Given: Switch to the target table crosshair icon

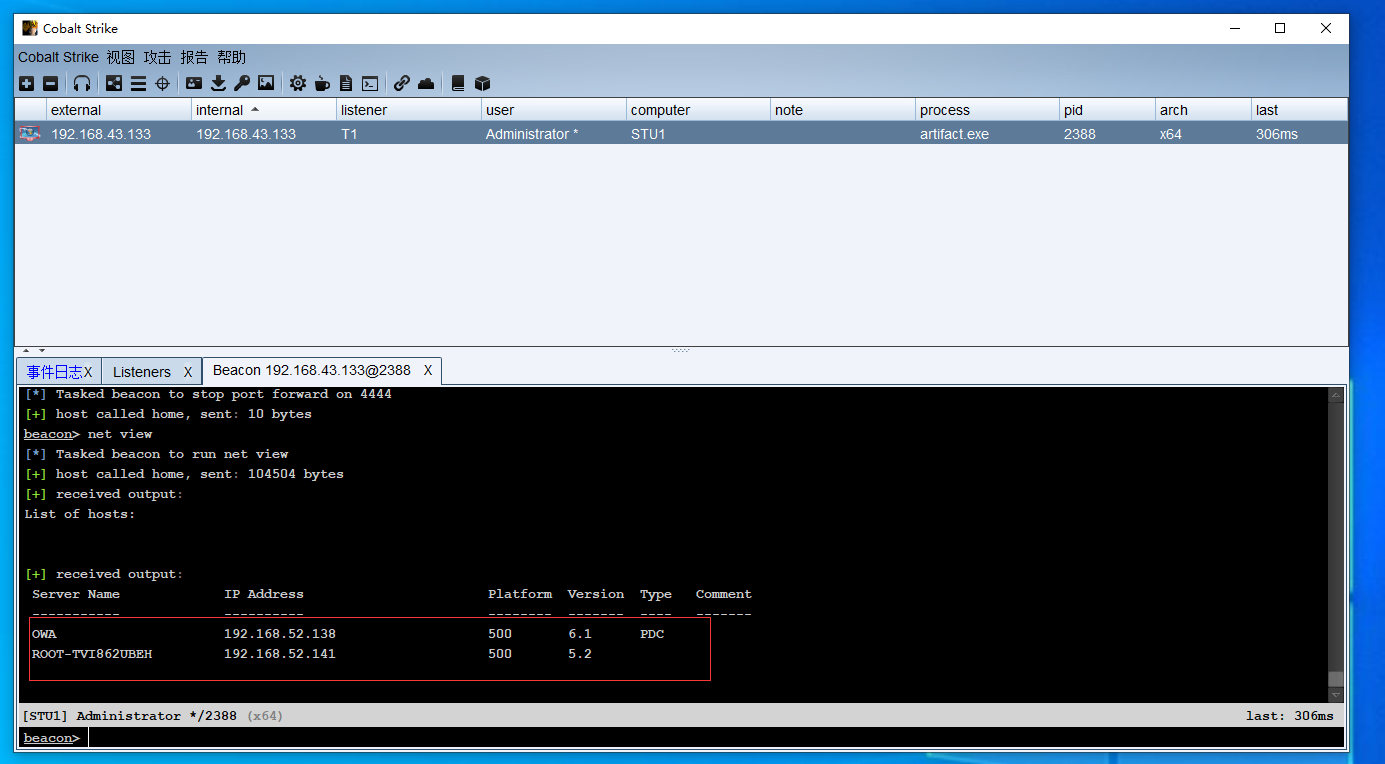Looking at the screenshot, I should pyautogui.click(x=162, y=84).
